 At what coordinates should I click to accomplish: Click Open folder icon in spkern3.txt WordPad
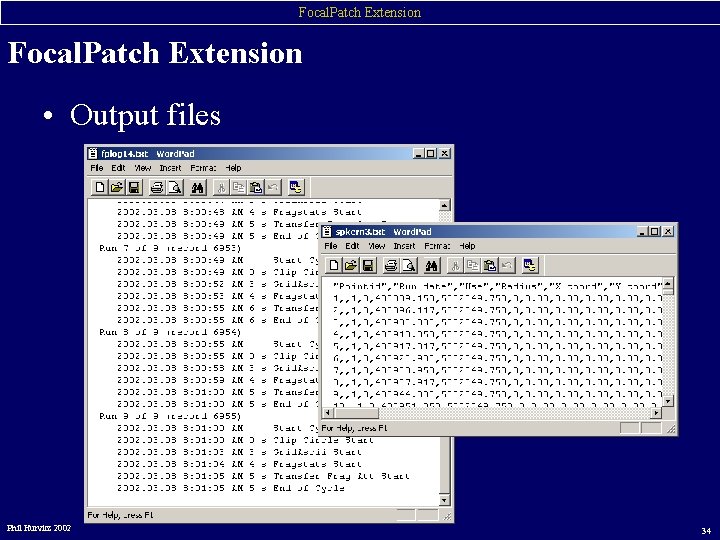351,265
